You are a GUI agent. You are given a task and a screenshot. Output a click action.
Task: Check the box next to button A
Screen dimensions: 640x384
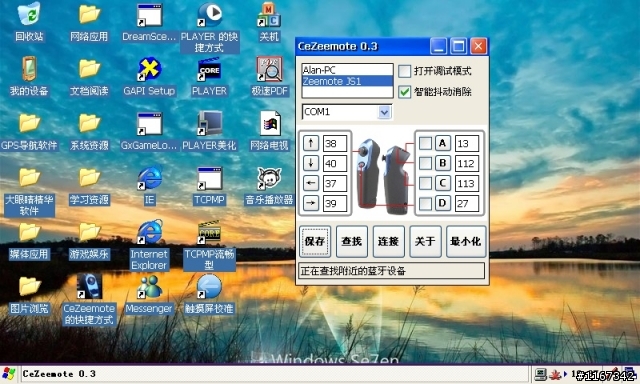tap(425, 143)
